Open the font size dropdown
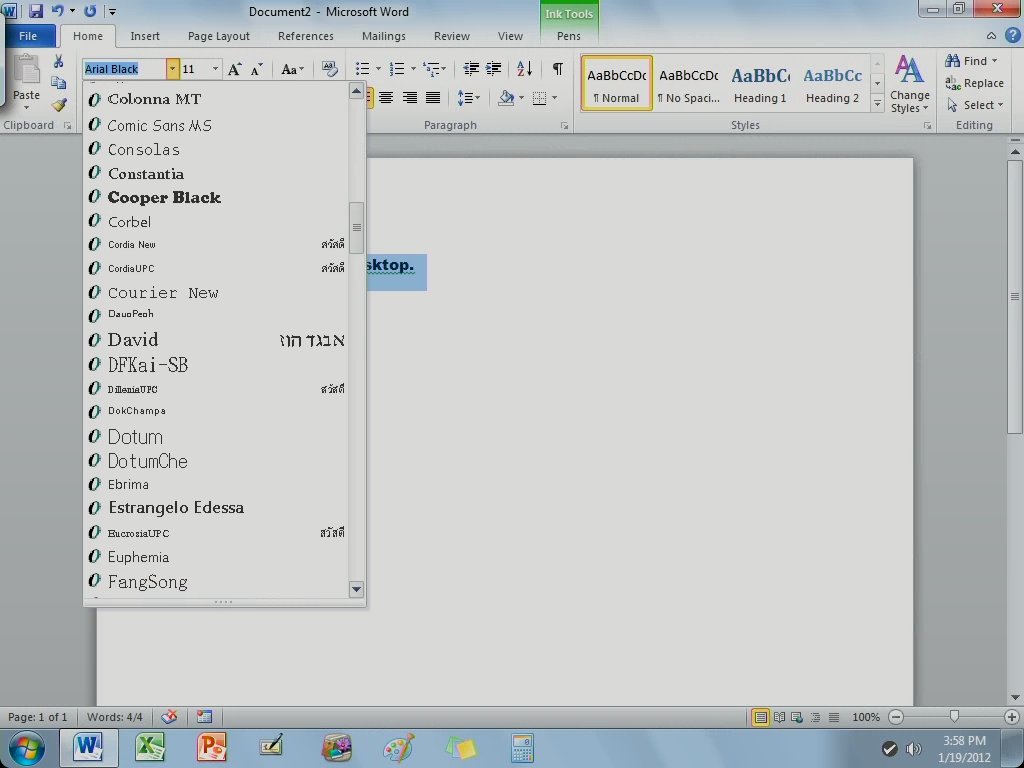 click(x=215, y=69)
